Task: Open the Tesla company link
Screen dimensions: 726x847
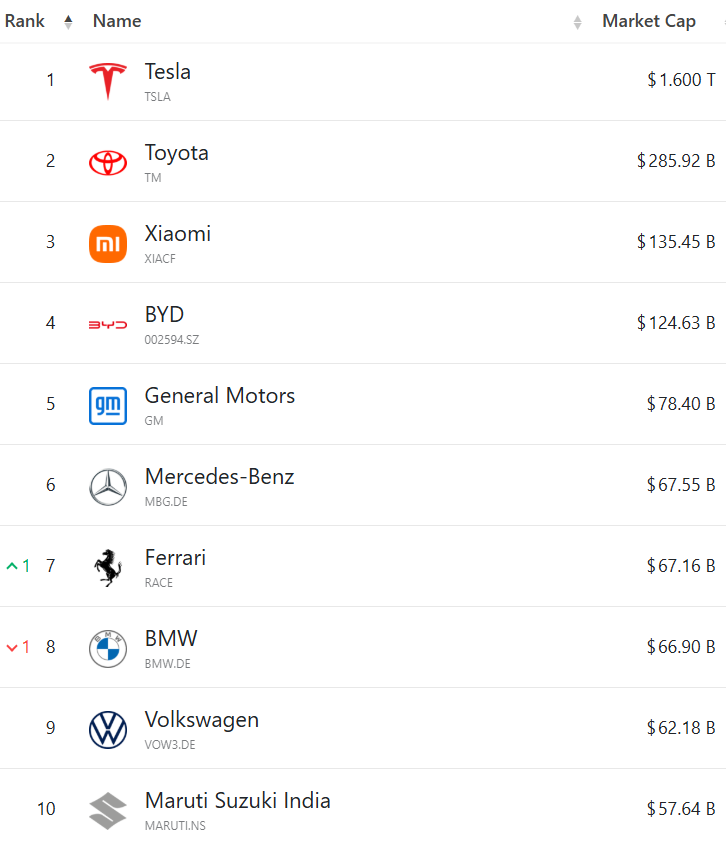Action: point(168,72)
